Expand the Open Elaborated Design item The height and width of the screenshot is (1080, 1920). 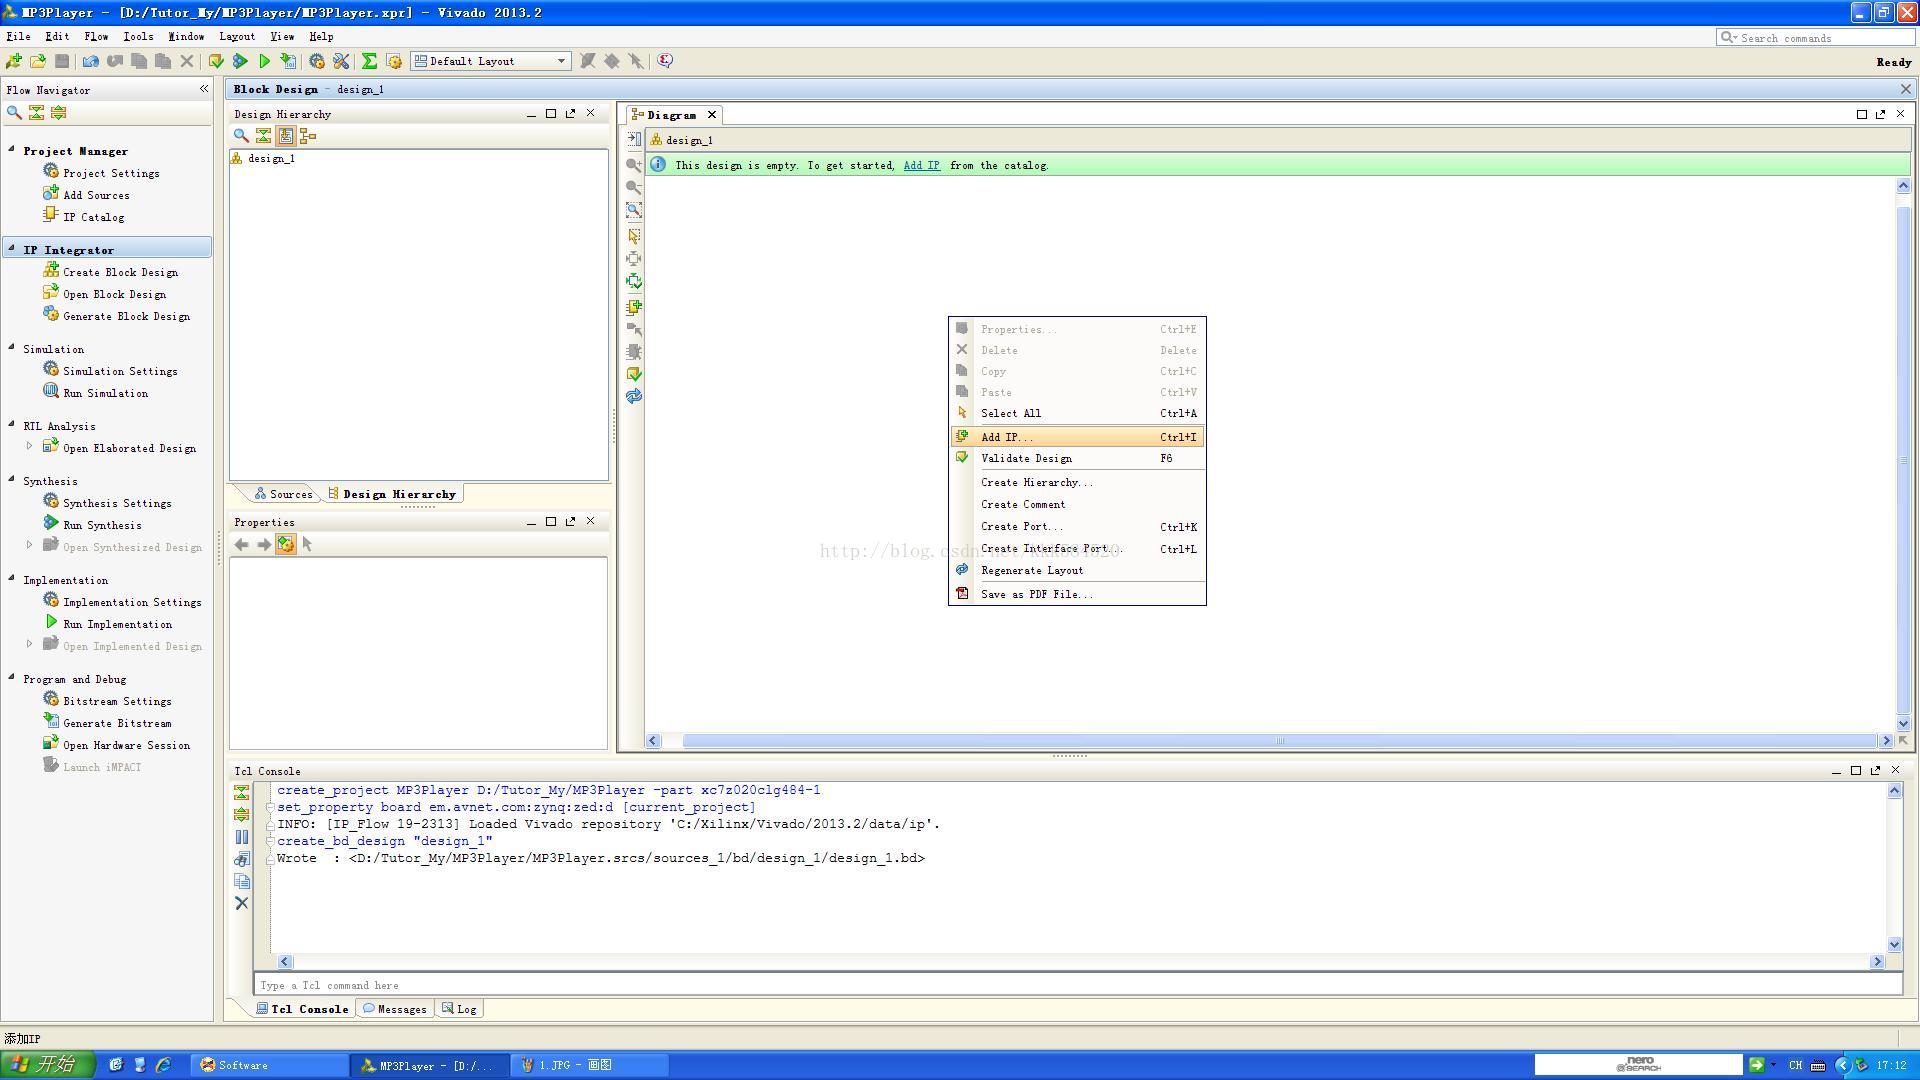29,446
